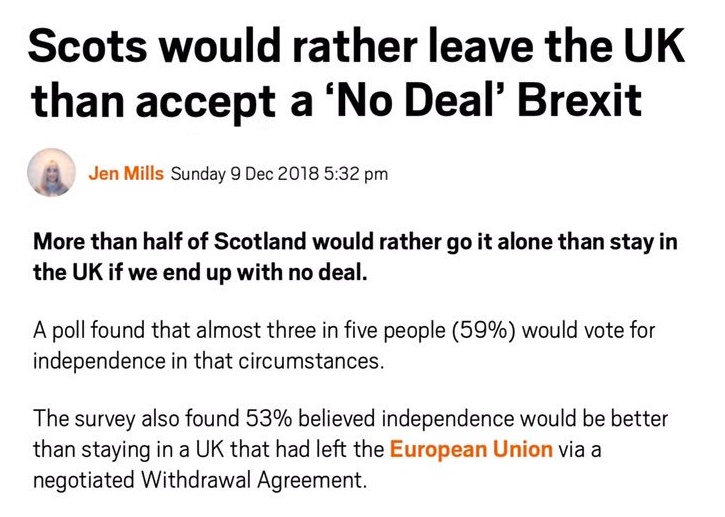Follow the European Union link
Image resolution: width=725 pixels, height=517 pixels.
click(x=471, y=449)
